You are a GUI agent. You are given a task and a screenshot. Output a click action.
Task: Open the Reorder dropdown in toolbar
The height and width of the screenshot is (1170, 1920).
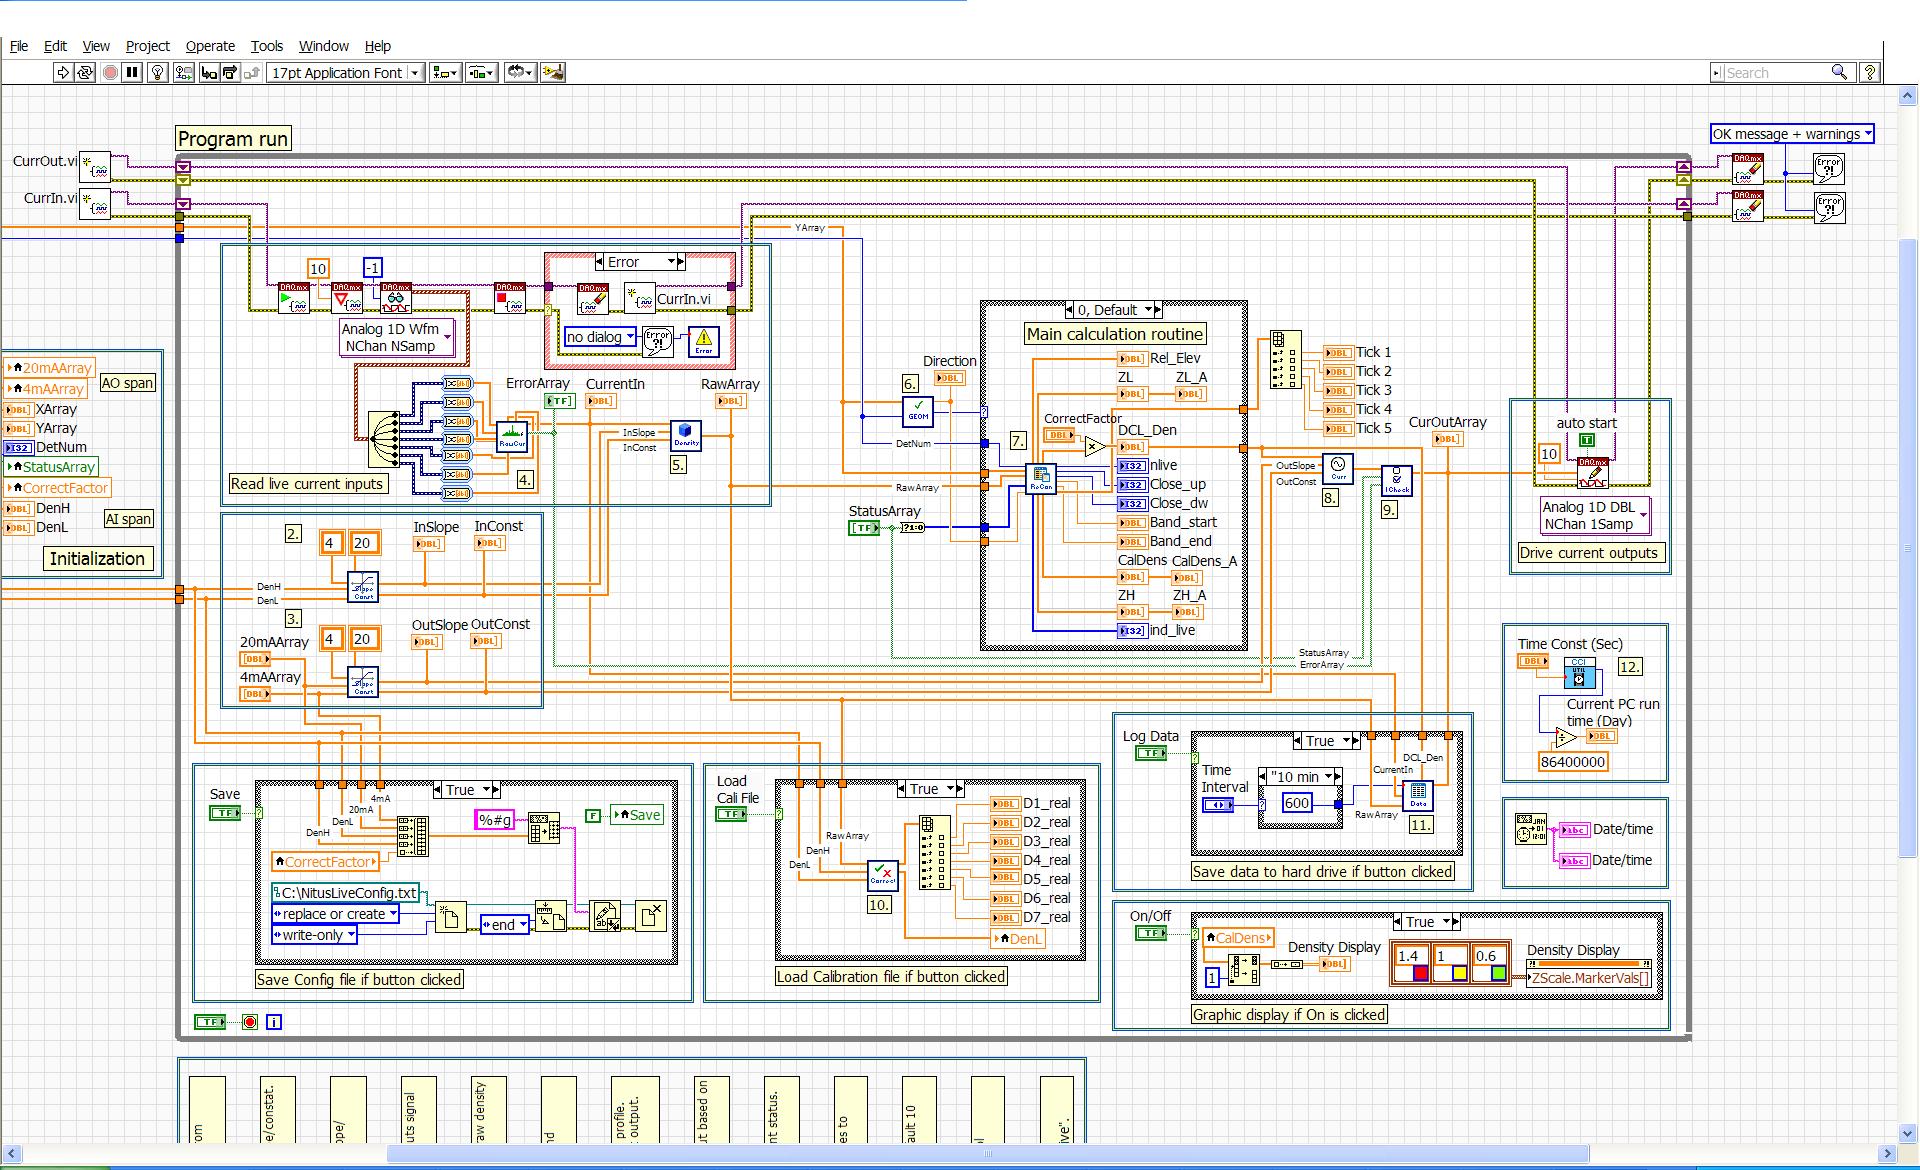coord(520,72)
